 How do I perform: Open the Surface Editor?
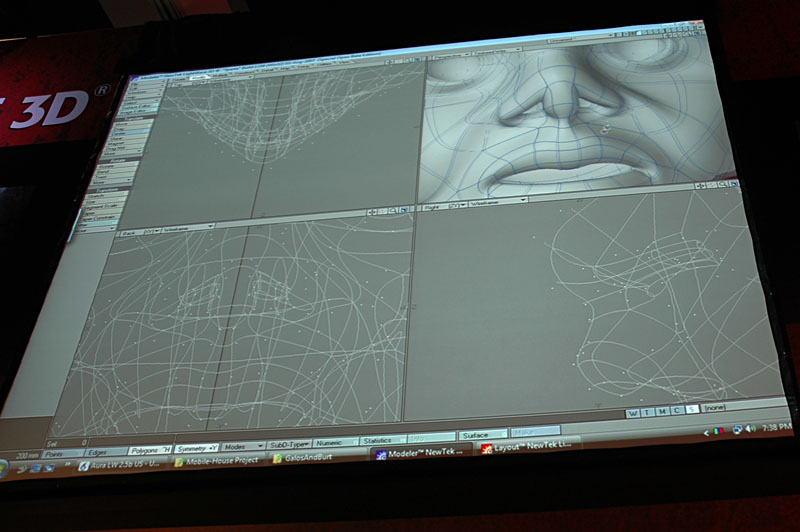click(x=140, y=106)
